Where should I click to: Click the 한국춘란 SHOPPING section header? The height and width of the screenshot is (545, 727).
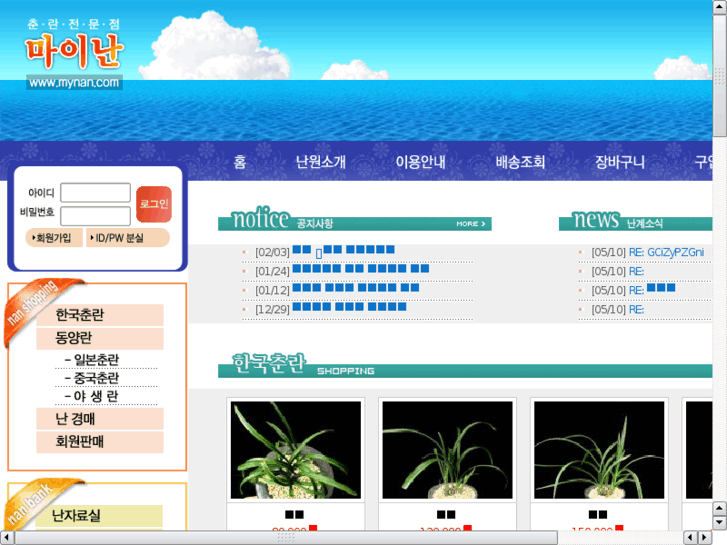[465, 365]
